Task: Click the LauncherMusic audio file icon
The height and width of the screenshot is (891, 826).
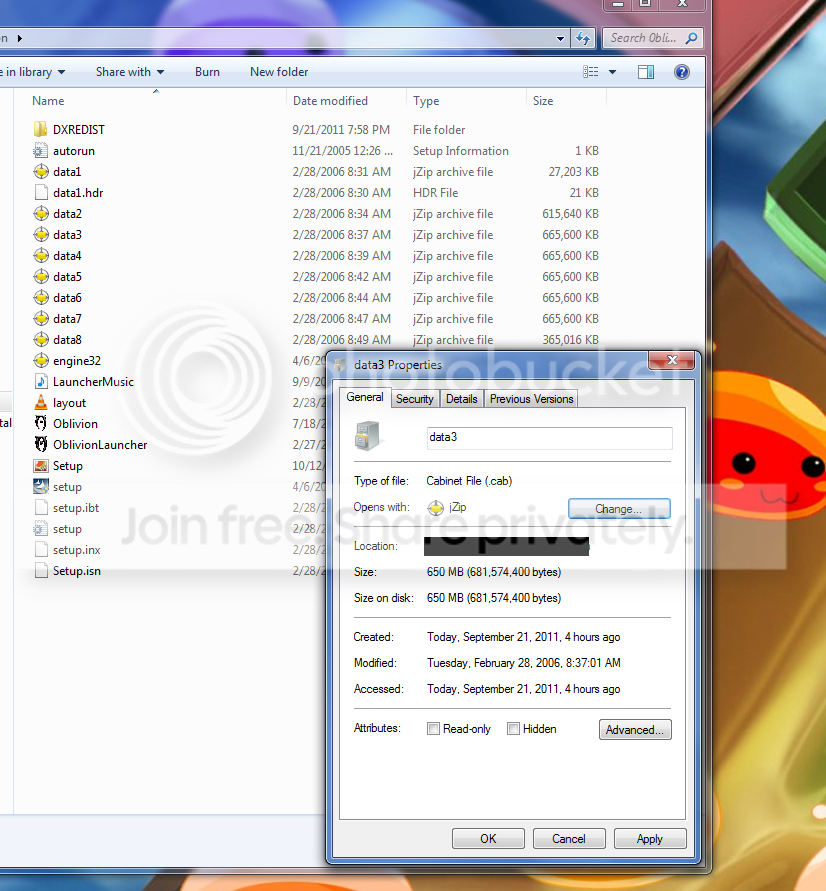Action: point(40,381)
